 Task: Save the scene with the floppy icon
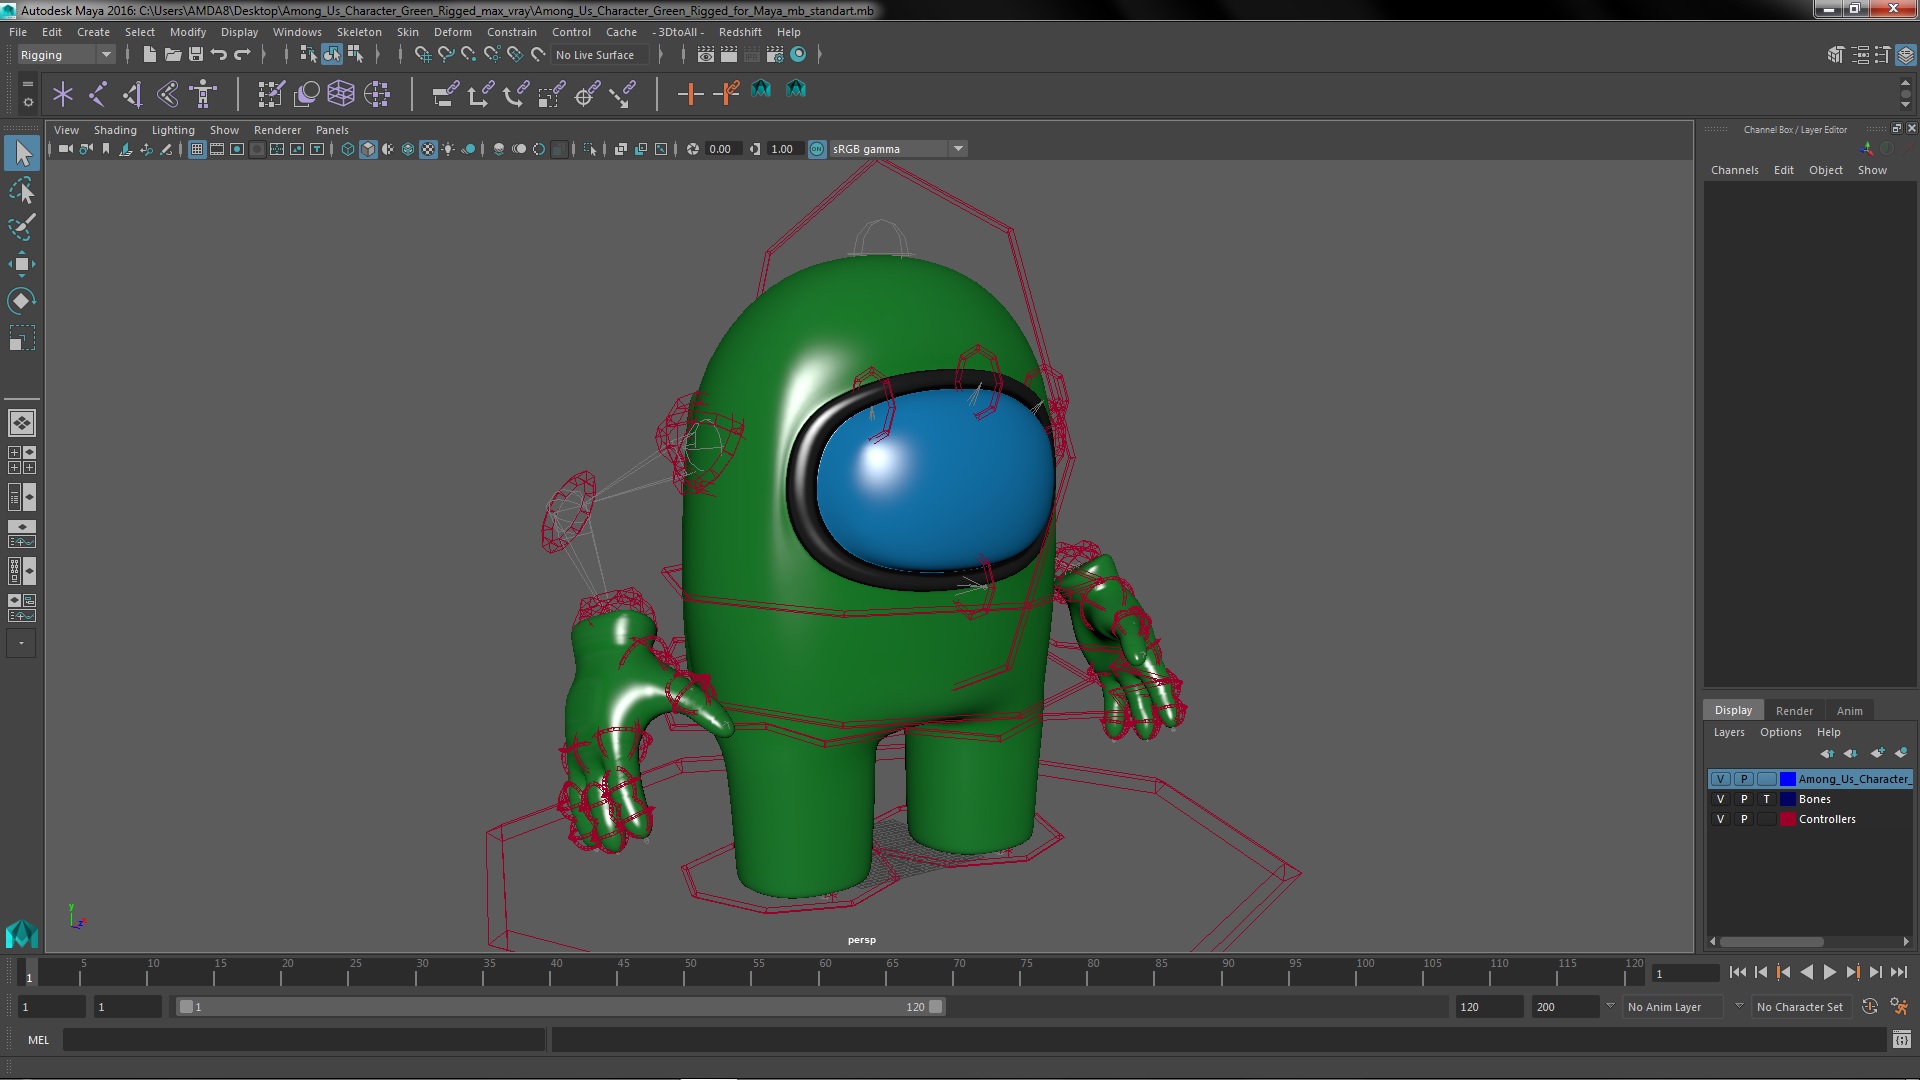[196, 55]
